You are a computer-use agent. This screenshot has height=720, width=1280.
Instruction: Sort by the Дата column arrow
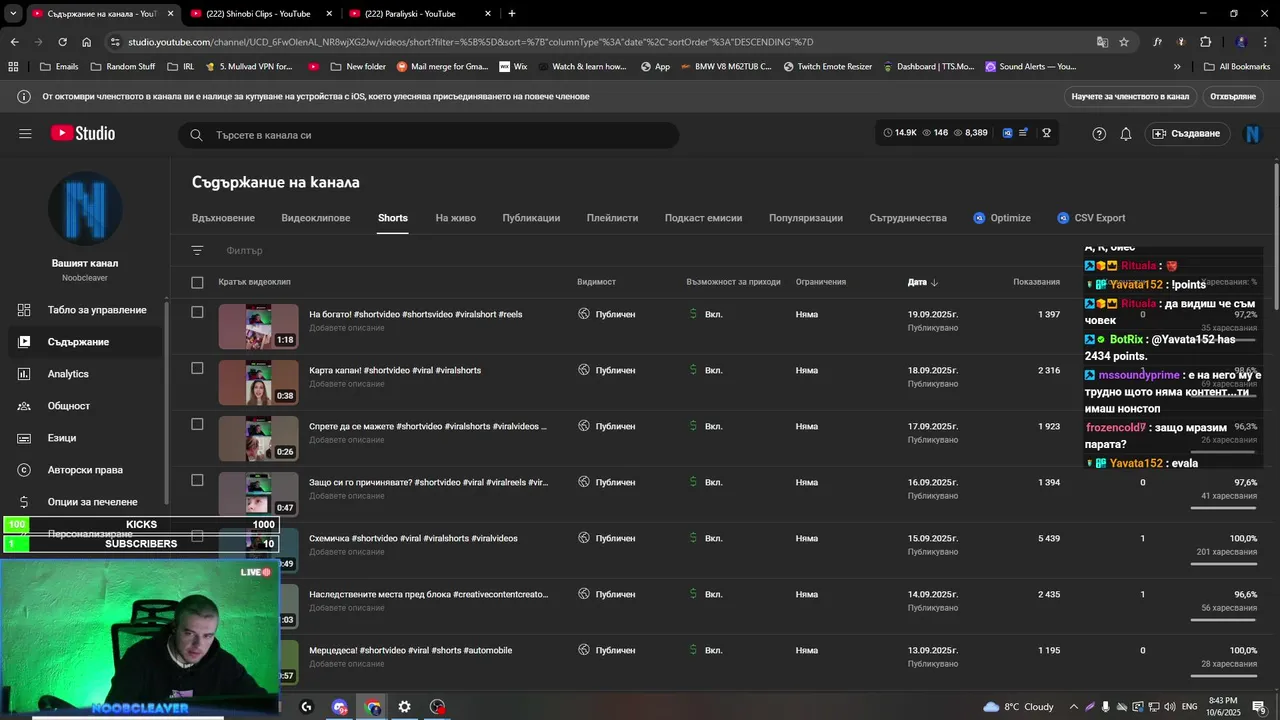click(x=934, y=283)
